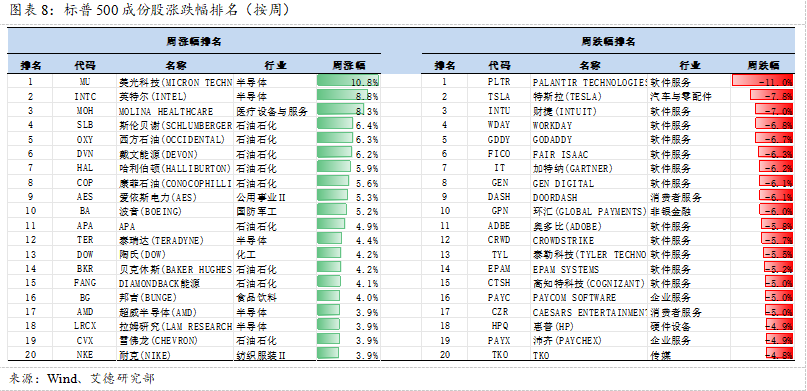Select ticker TKO code cell
807x391 pixels.
499,355
